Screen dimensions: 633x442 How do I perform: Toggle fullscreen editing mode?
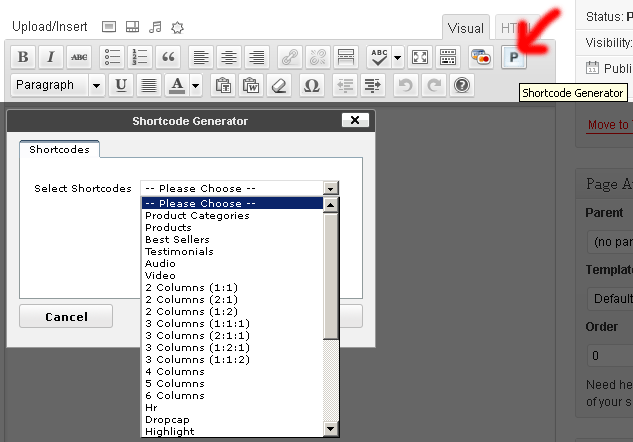coord(420,57)
